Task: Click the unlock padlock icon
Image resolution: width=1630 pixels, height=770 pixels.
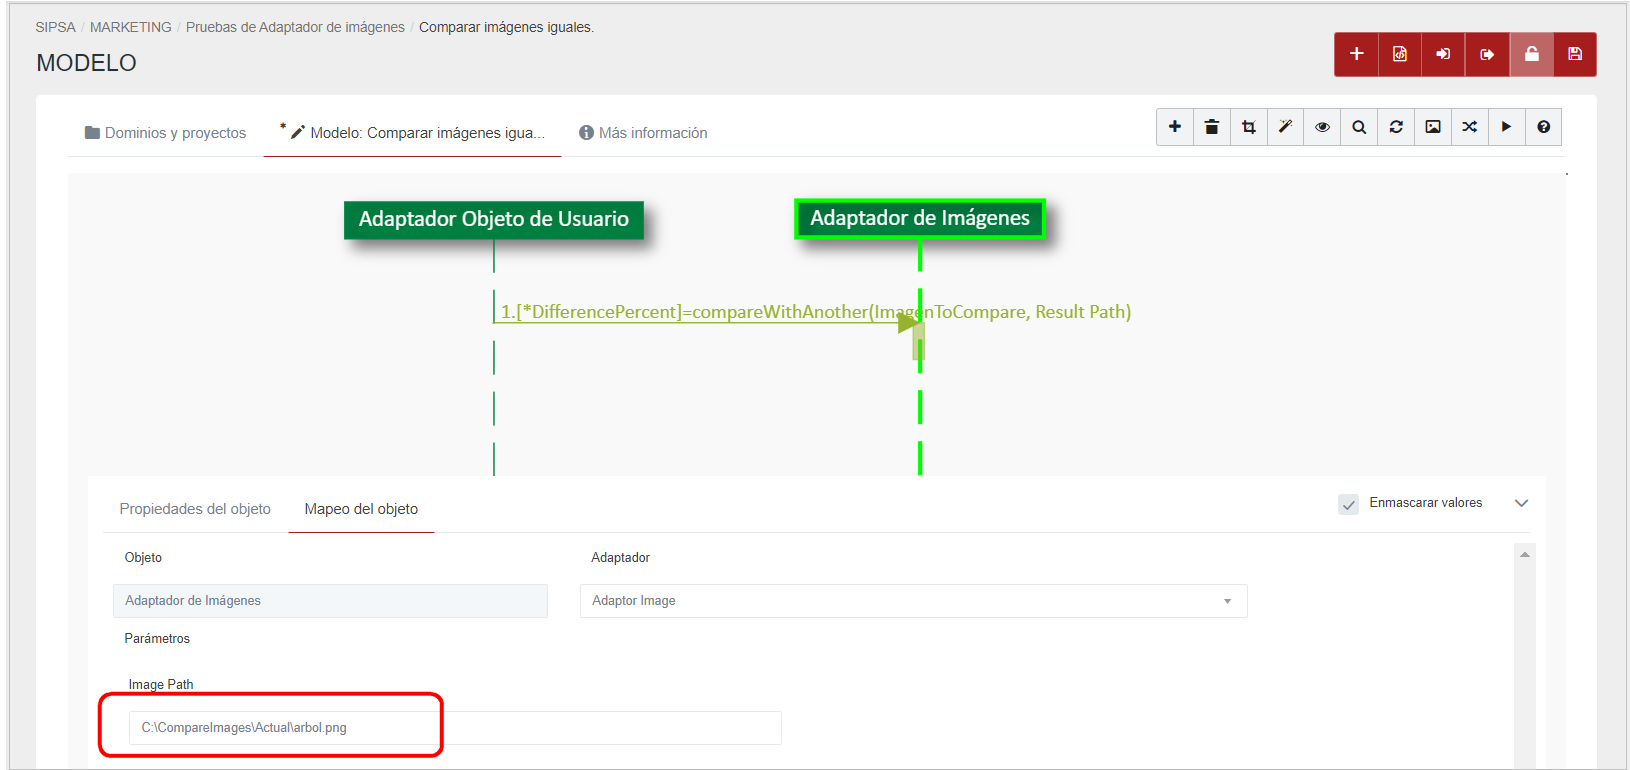Action: pos(1531,54)
